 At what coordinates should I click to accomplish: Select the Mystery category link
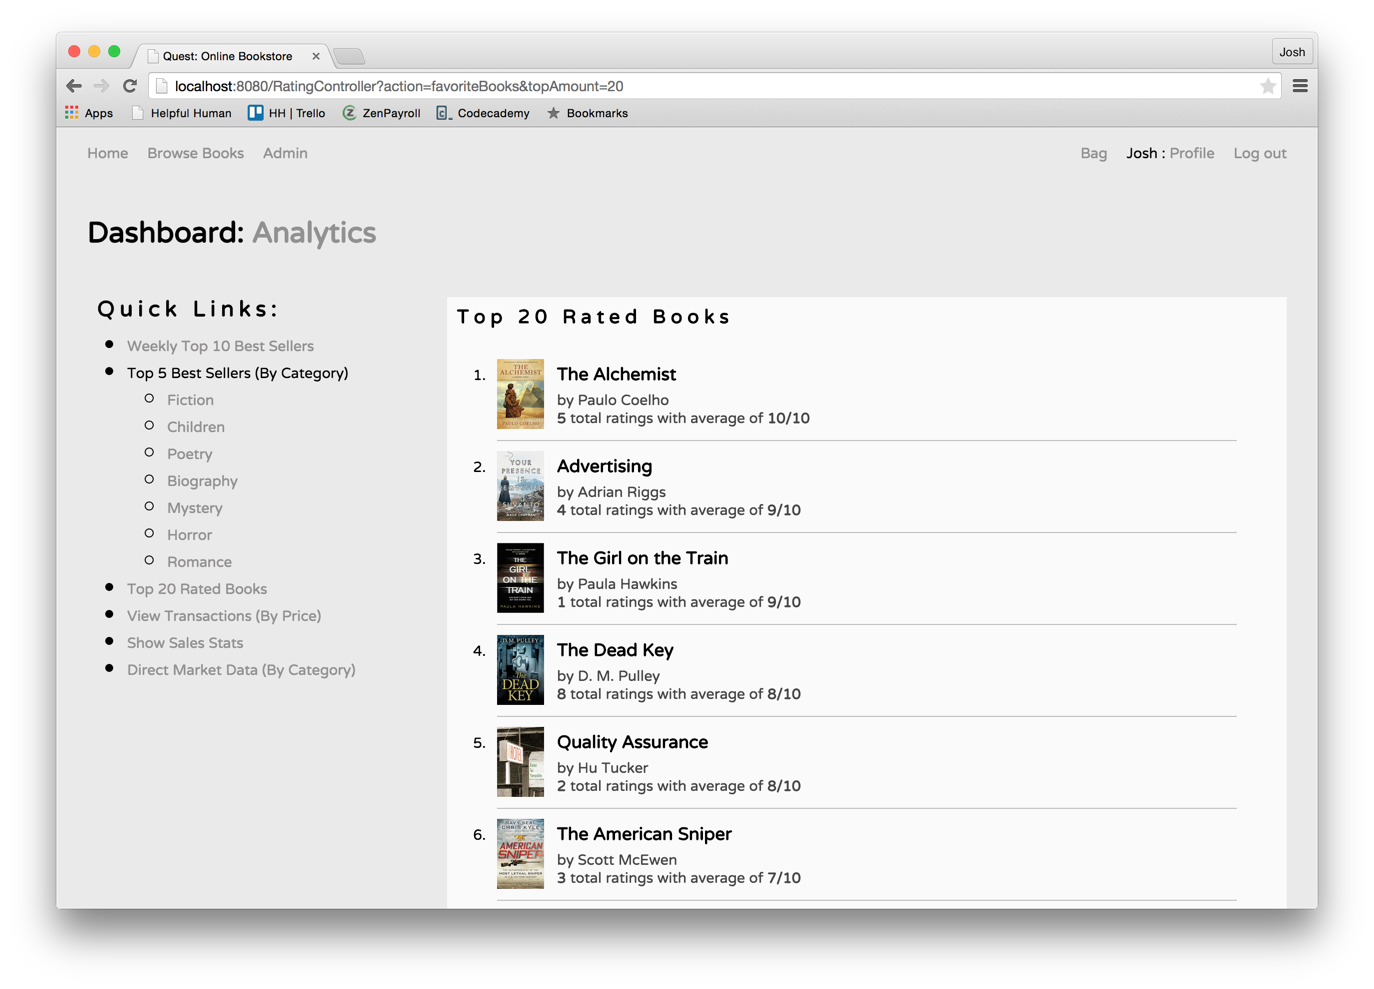[x=195, y=508]
